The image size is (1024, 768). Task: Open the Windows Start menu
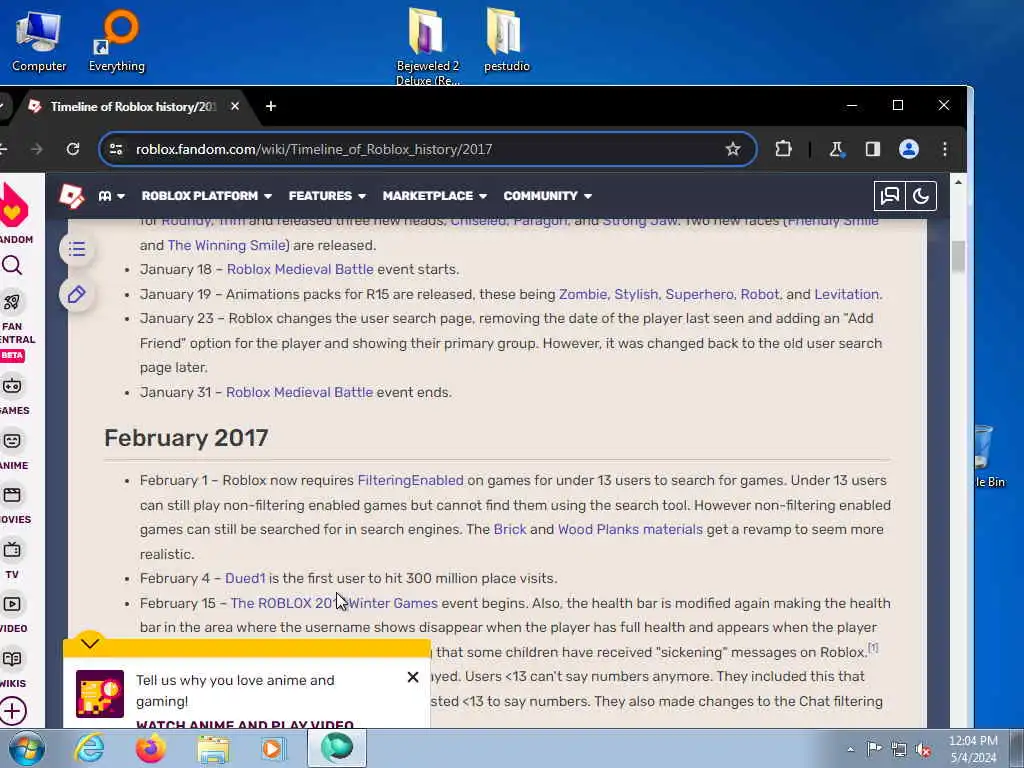click(26, 748)
